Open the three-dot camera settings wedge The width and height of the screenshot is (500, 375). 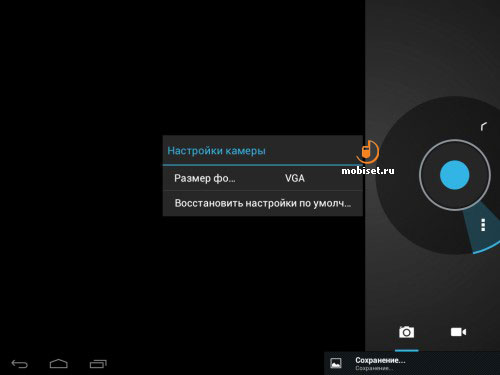[483, 225]
